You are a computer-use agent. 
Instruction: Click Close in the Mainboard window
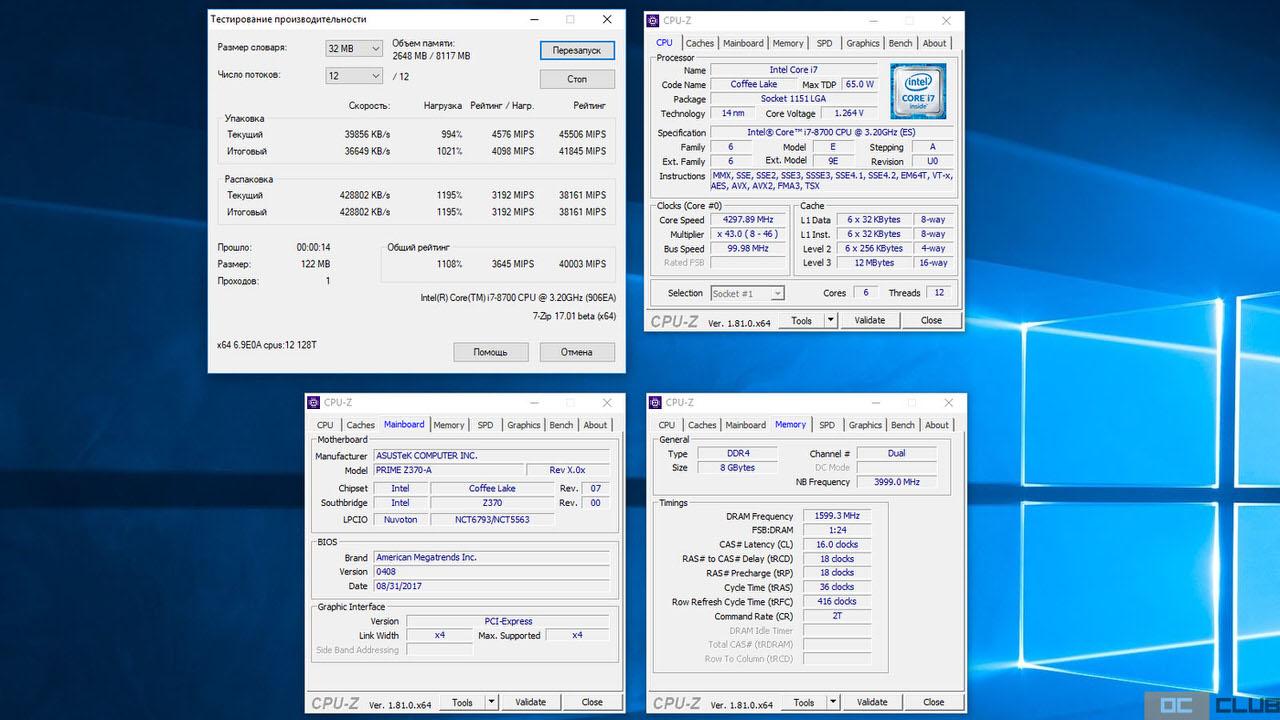(x=592, y=702)
